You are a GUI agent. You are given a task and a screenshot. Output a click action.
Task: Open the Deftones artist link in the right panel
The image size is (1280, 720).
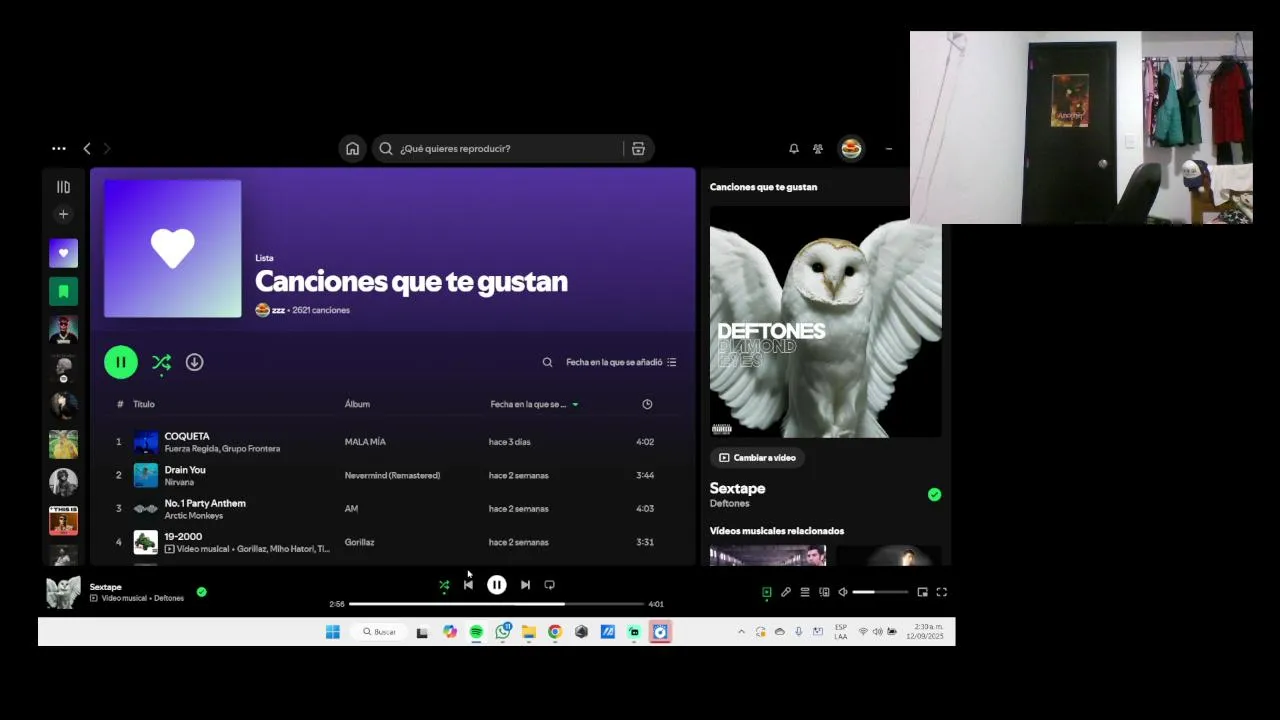[729, 504]
